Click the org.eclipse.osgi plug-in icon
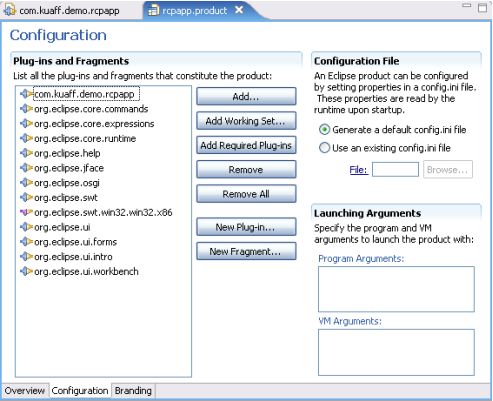The height and width of the screenshot is (401, 493). click(x=26, y=183)
